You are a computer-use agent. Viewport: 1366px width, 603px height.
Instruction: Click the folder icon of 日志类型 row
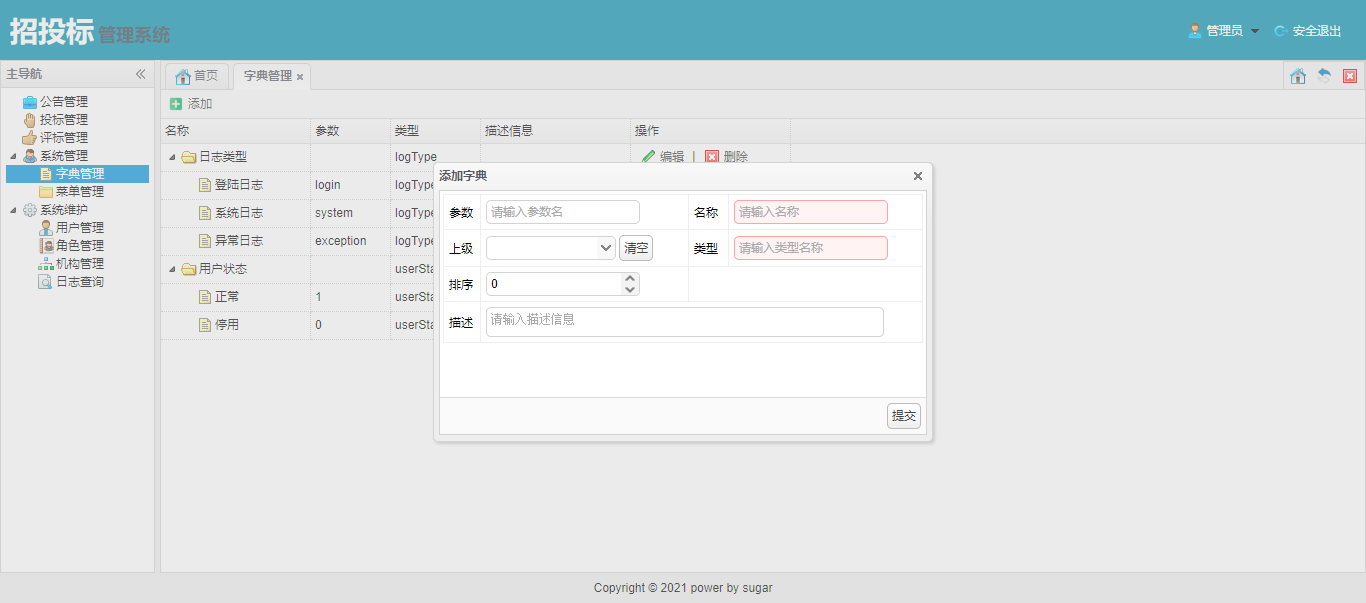[188, 157]
